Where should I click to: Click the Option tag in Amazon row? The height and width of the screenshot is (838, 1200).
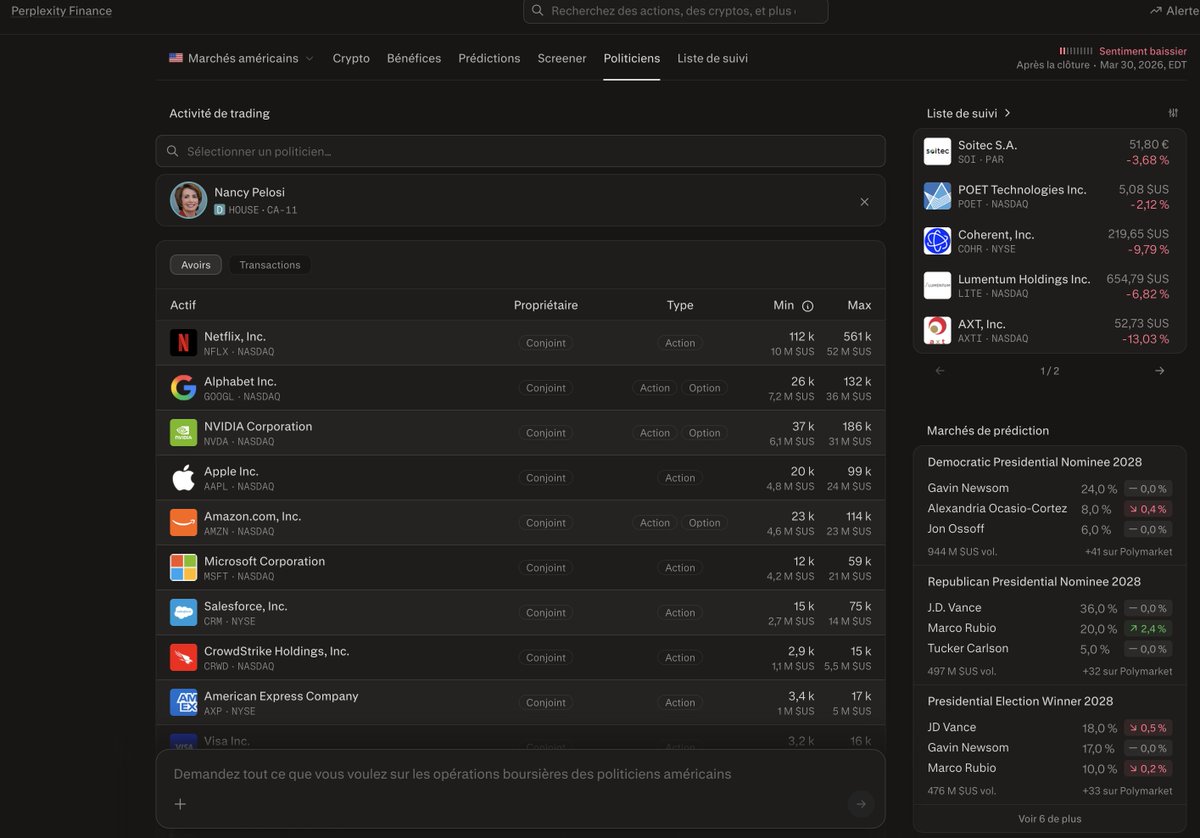[704, 523]
